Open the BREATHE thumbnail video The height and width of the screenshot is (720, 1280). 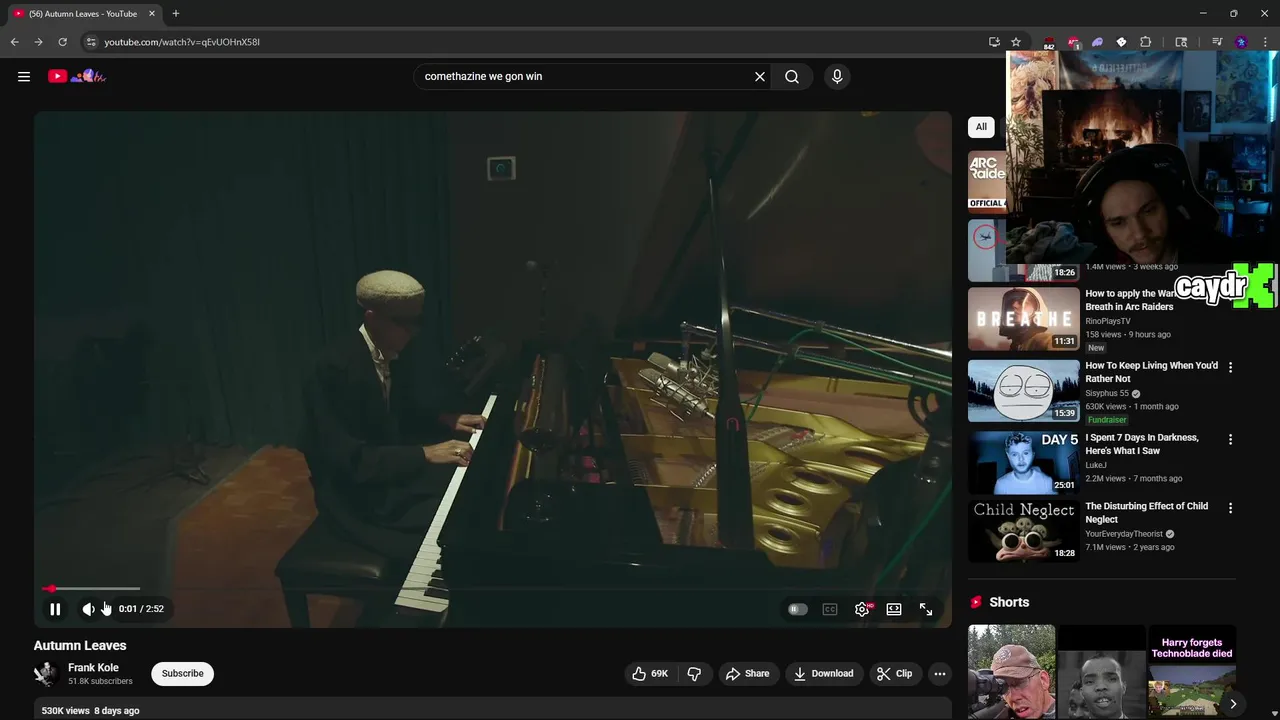pos(1024,319)
